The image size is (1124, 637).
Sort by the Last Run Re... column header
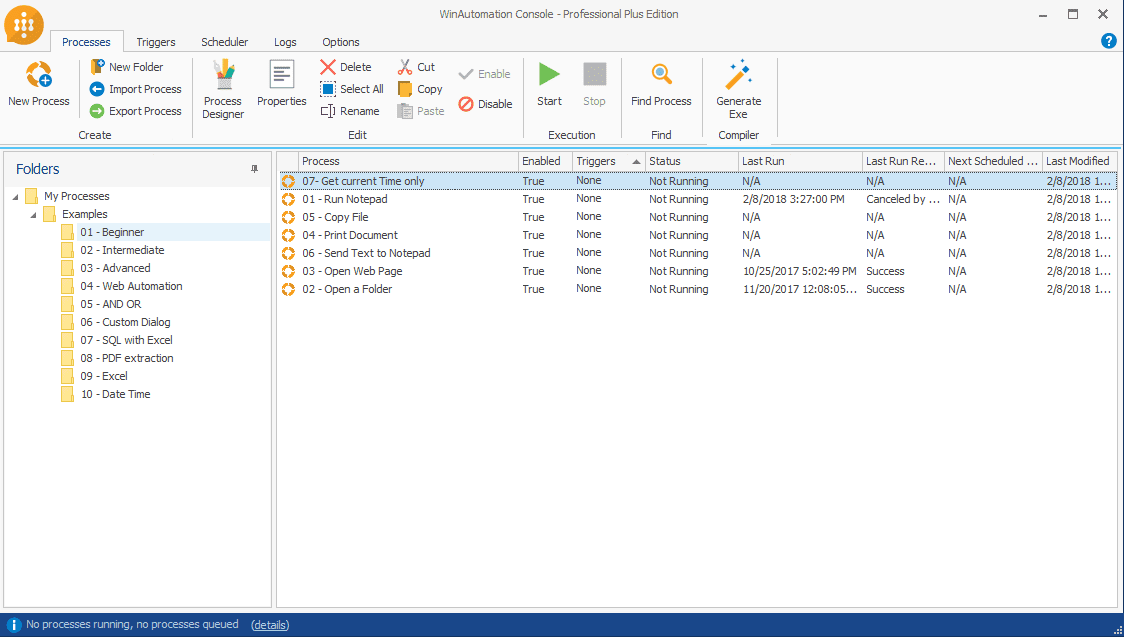point(902,161)
